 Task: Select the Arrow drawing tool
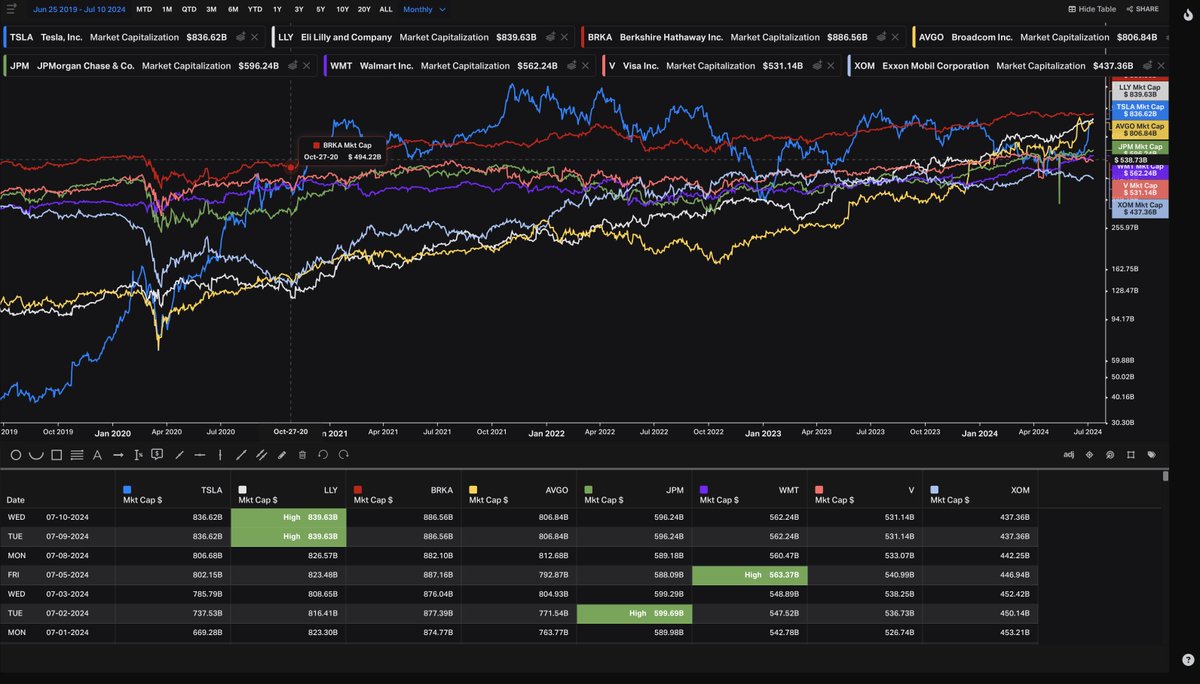click(x=118, y=455)
